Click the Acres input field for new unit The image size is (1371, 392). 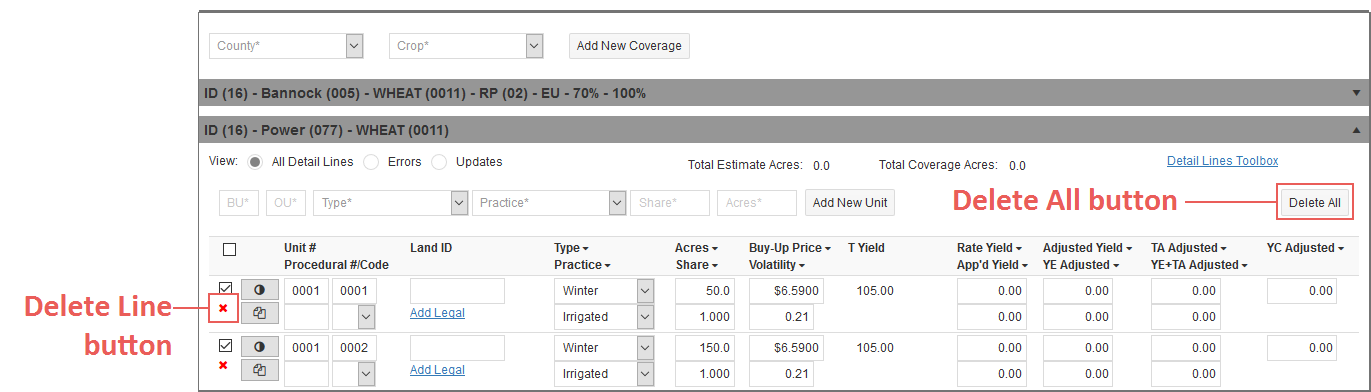point(757,203)
